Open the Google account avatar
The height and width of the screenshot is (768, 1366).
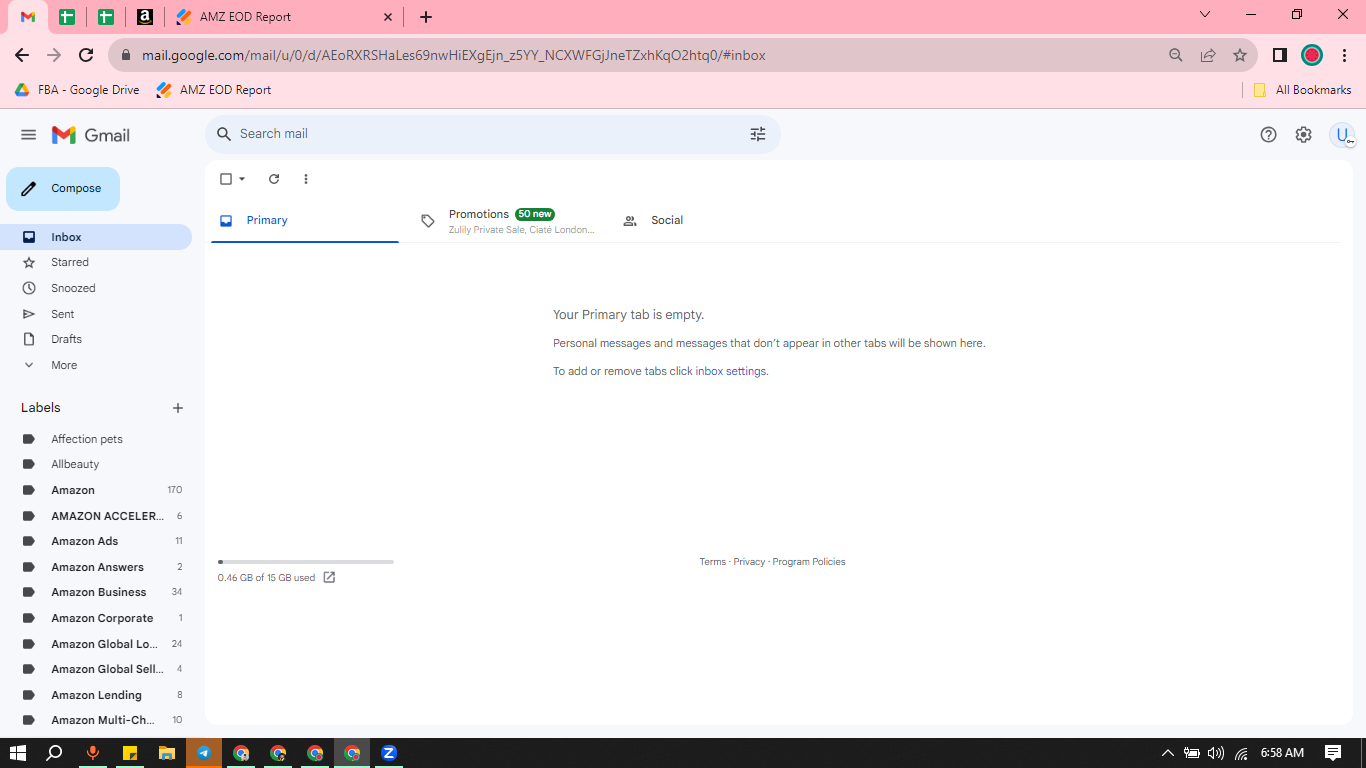tap(1342, 135)
